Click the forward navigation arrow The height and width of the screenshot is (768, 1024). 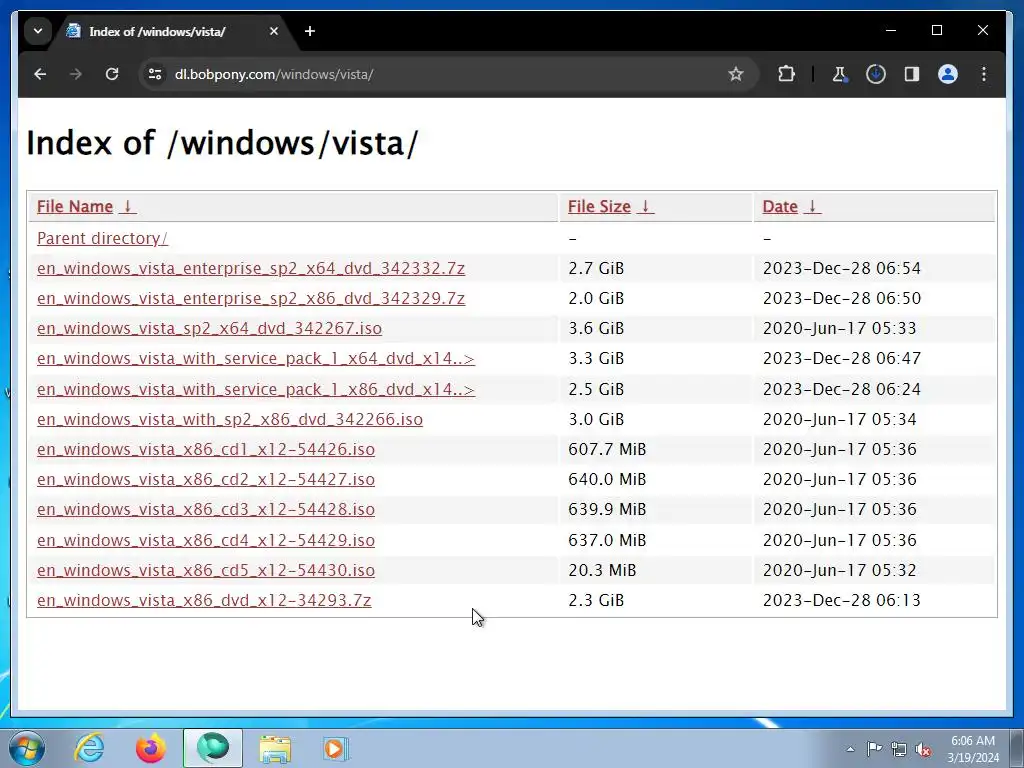tap(76, 74)
